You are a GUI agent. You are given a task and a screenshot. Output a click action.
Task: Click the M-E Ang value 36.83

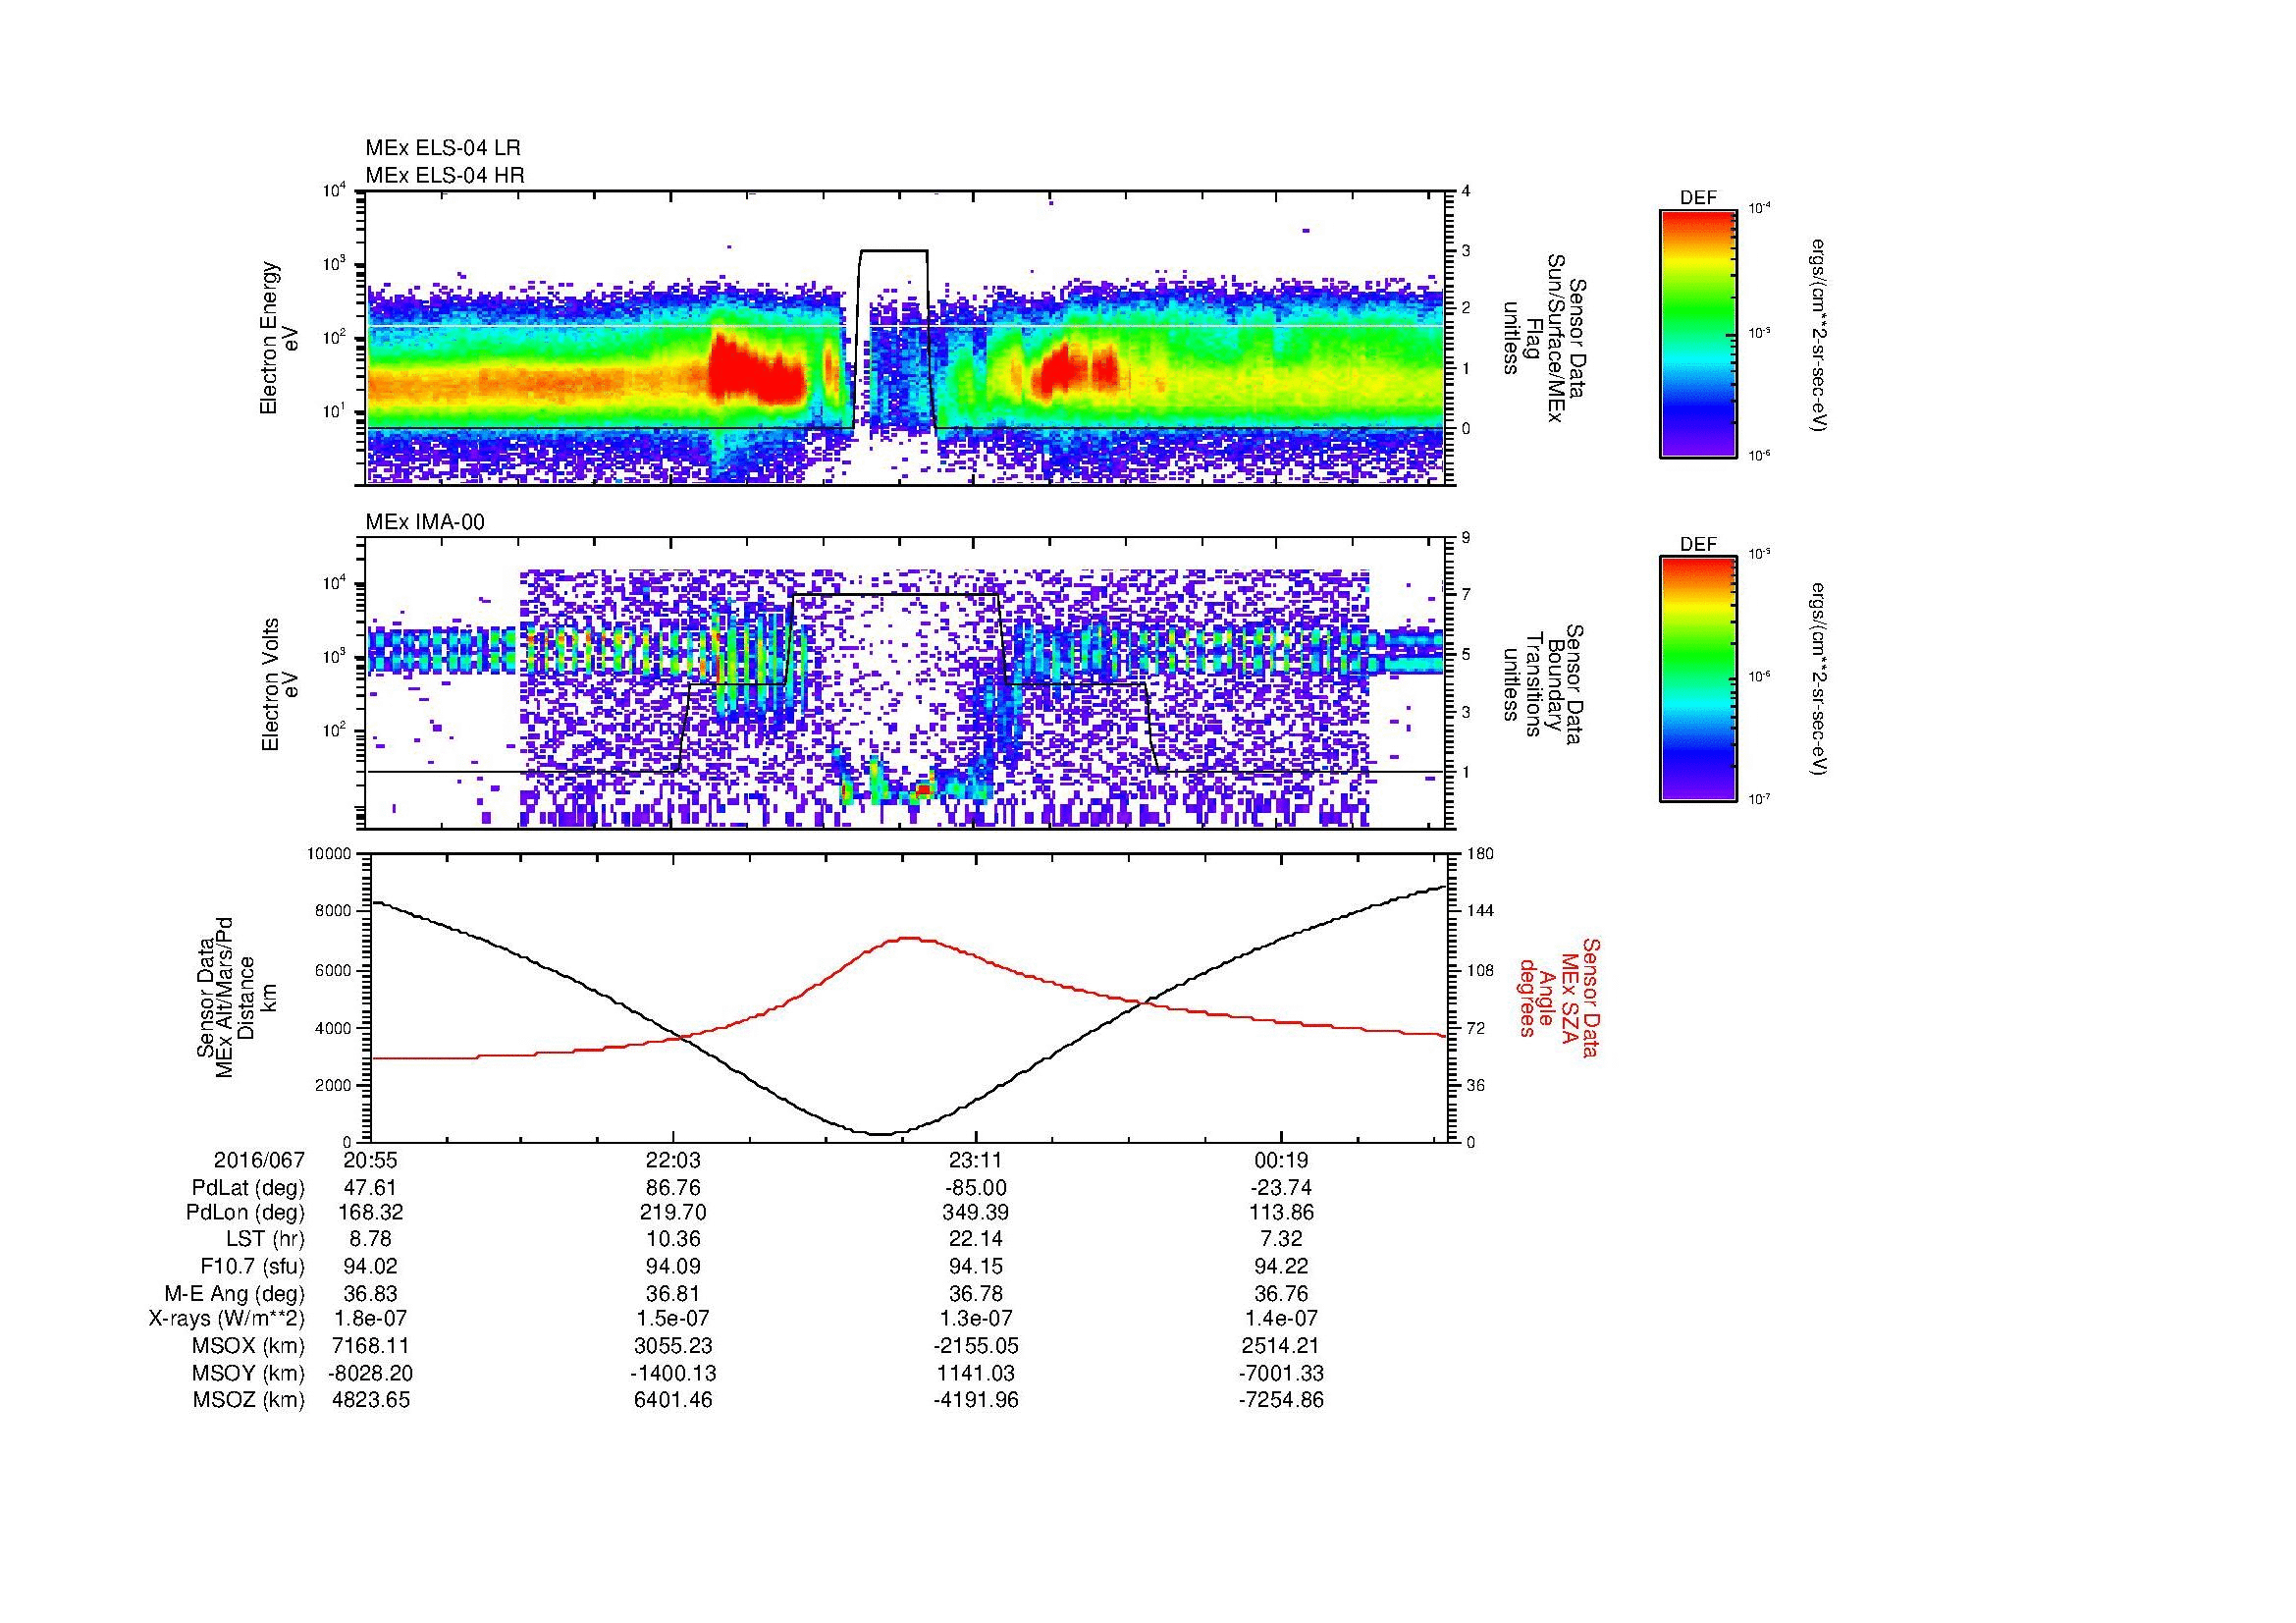[x=370, y=1293]
